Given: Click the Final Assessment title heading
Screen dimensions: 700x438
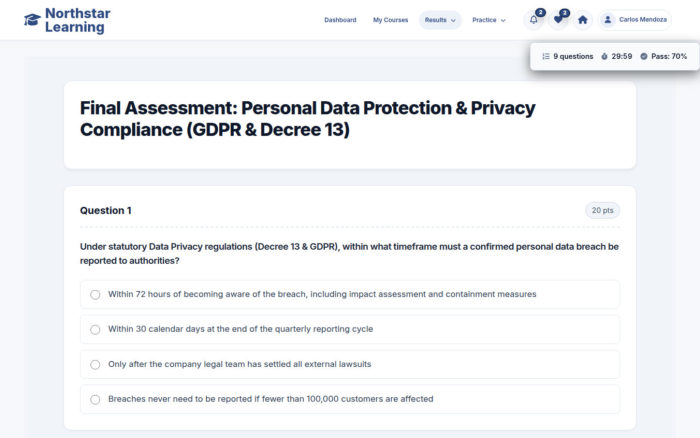Looking at the screenshot, I should pos(308,119).
